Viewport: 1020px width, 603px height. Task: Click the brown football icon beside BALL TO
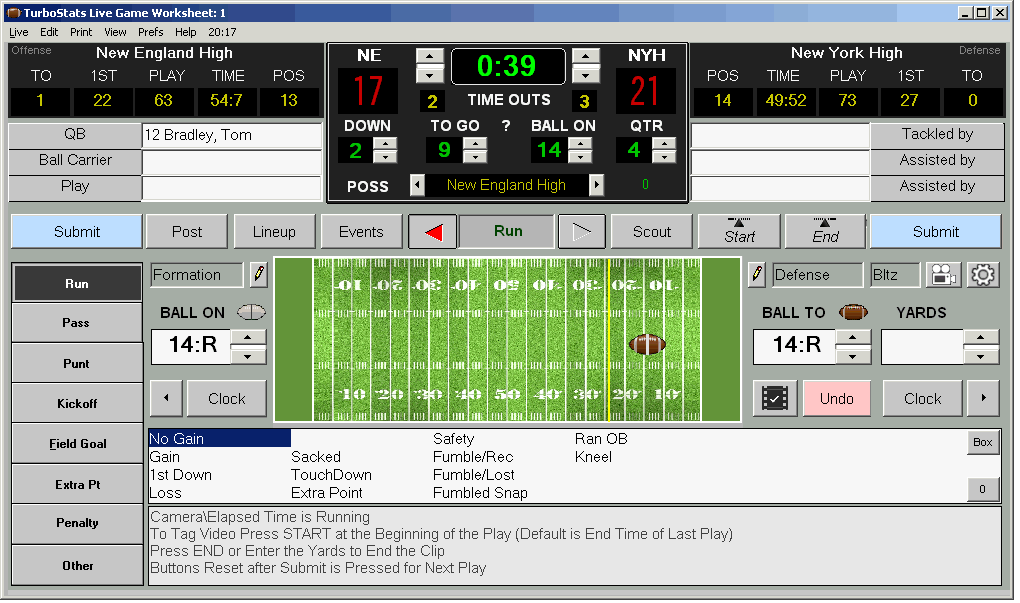[853, 313]
